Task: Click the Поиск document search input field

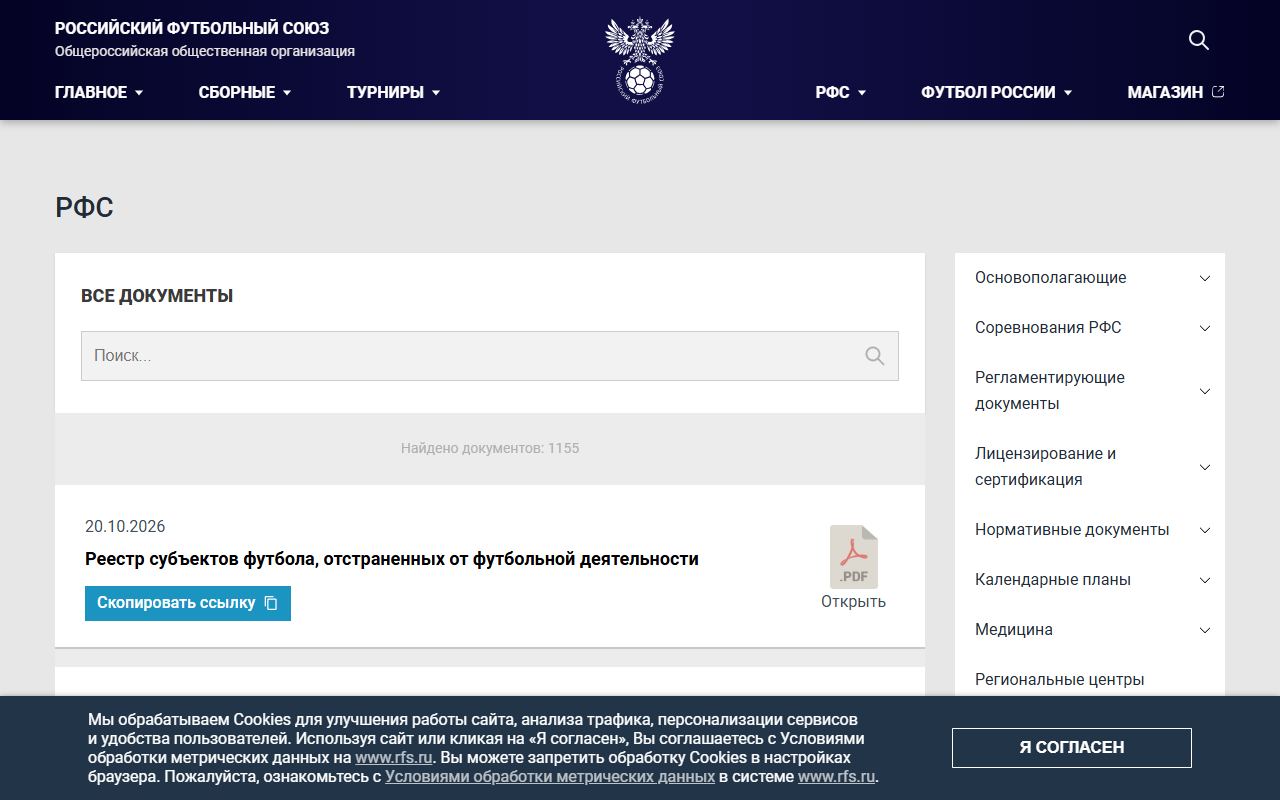Action: click(x=490, y=356)
